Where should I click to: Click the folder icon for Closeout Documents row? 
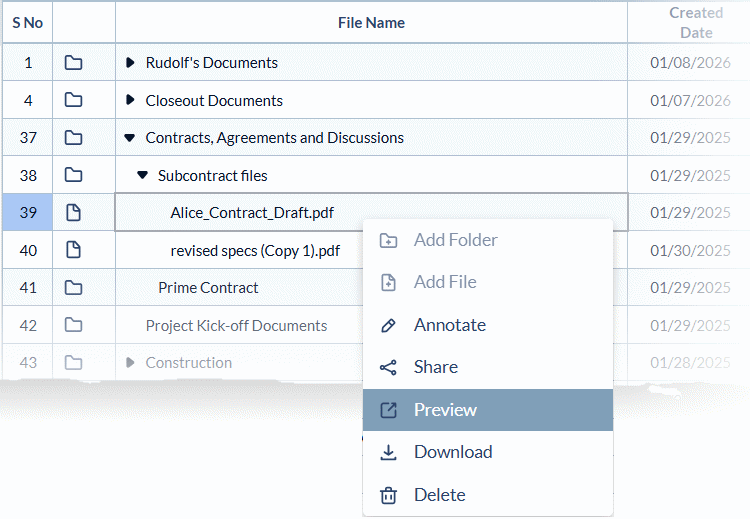click(x=73, y=100)
